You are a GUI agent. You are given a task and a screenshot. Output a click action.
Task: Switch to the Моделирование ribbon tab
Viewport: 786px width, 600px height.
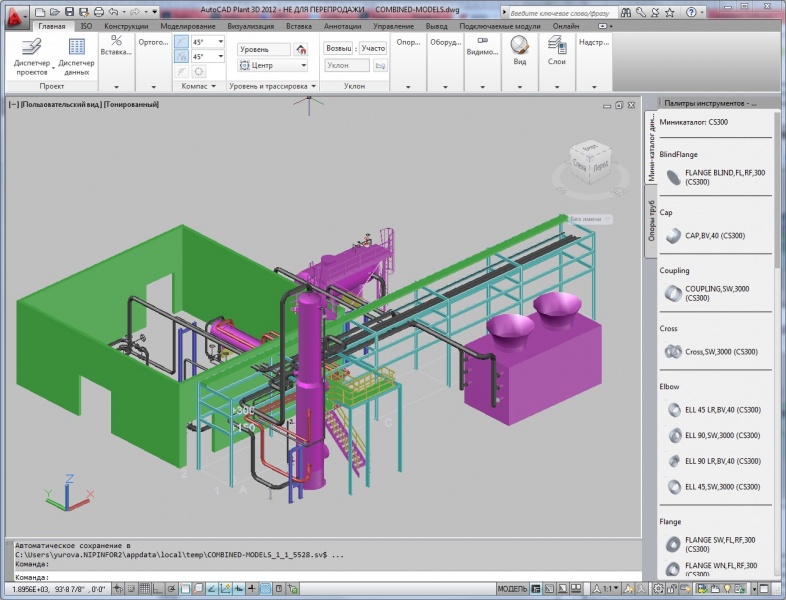click(188, 26)
